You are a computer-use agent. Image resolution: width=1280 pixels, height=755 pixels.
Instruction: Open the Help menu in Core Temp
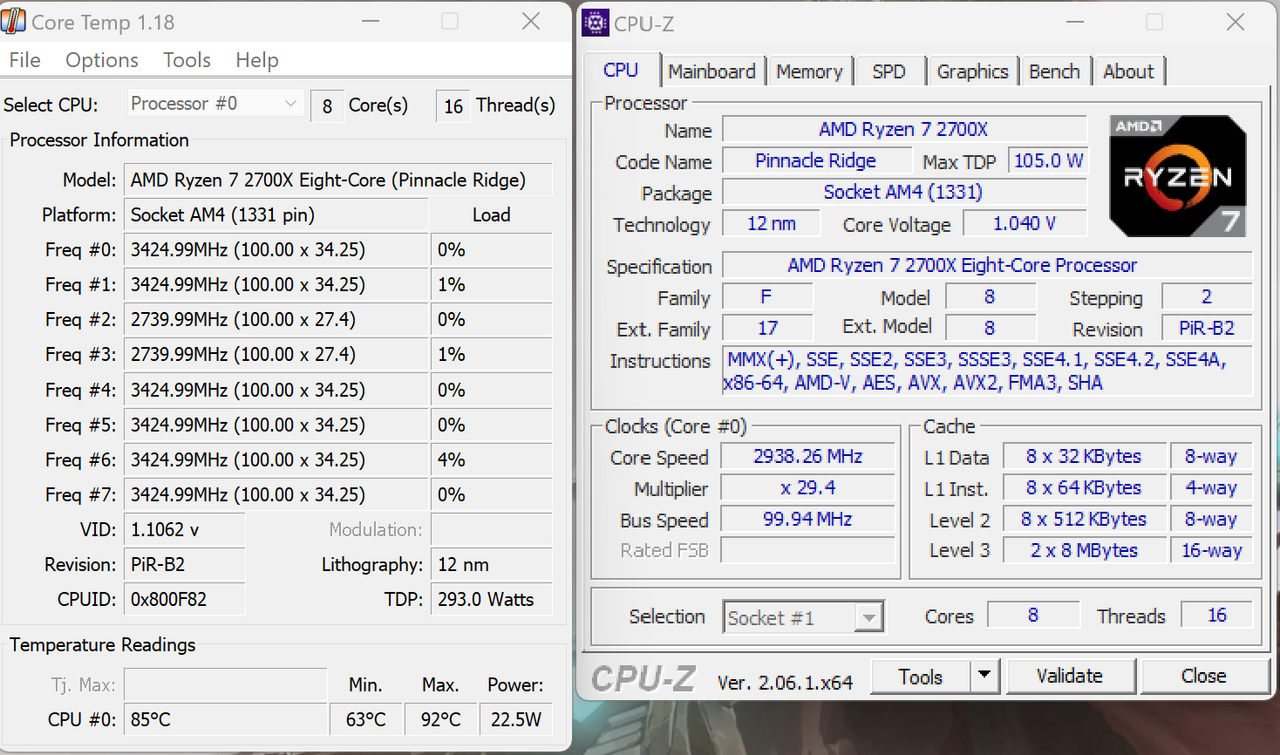[256, 60]
